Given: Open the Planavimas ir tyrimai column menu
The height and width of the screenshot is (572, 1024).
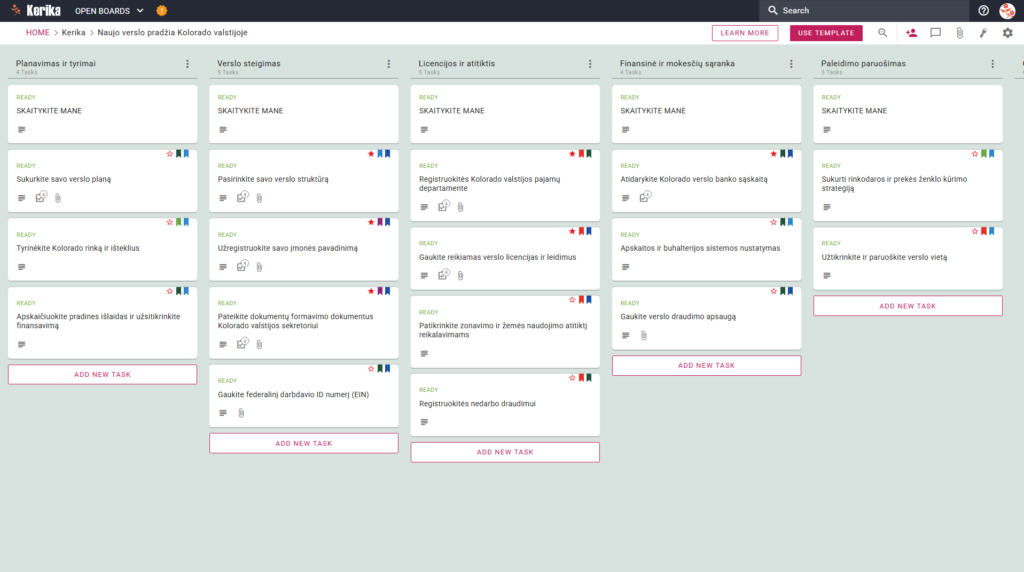Looking at the screenshot, I should coord(187,64).
